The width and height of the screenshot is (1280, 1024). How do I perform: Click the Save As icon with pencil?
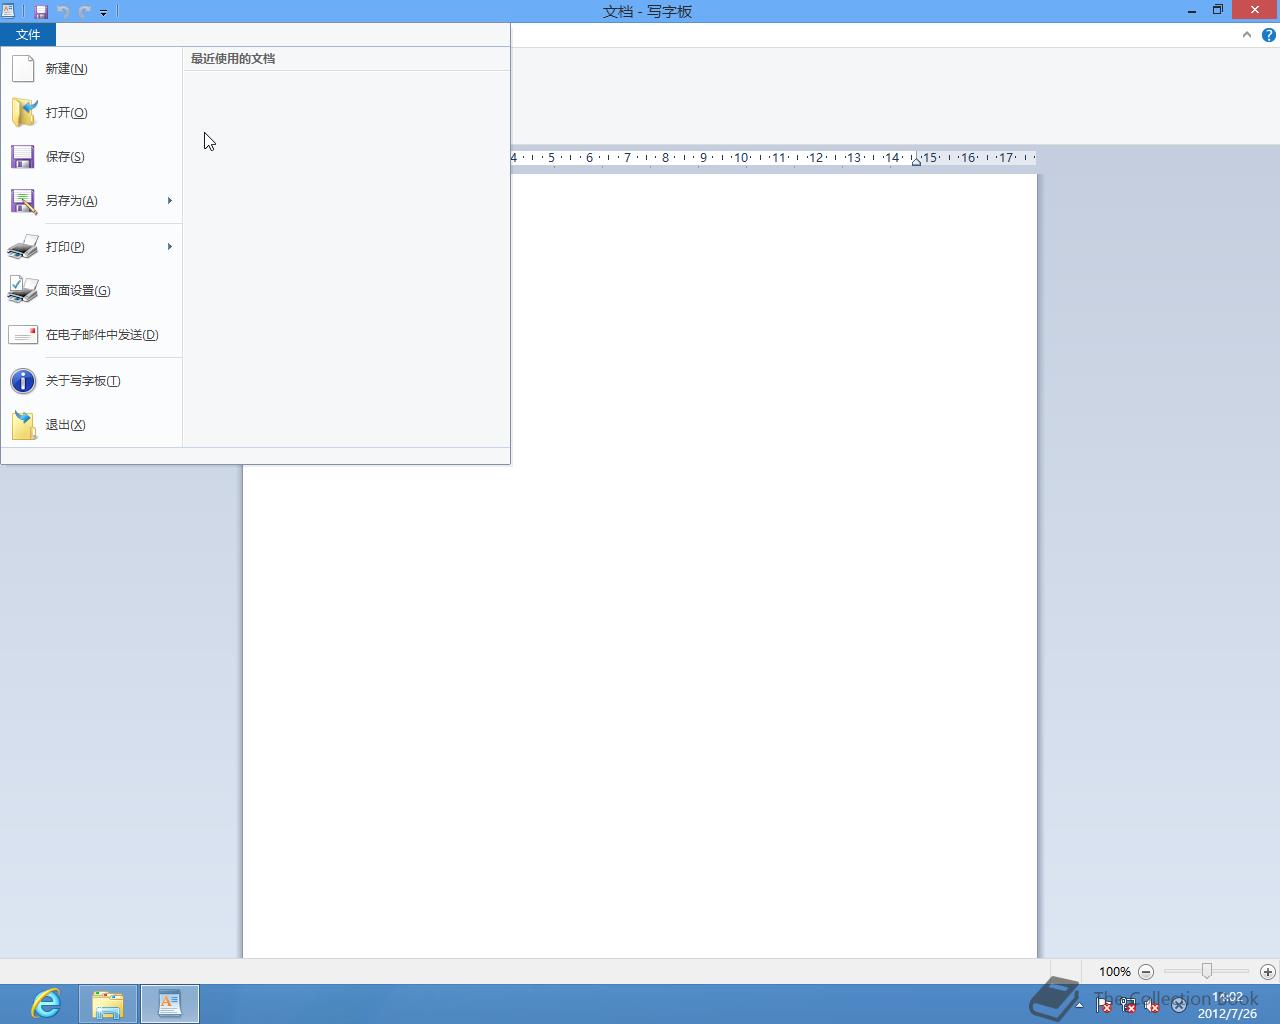[23, 201]
